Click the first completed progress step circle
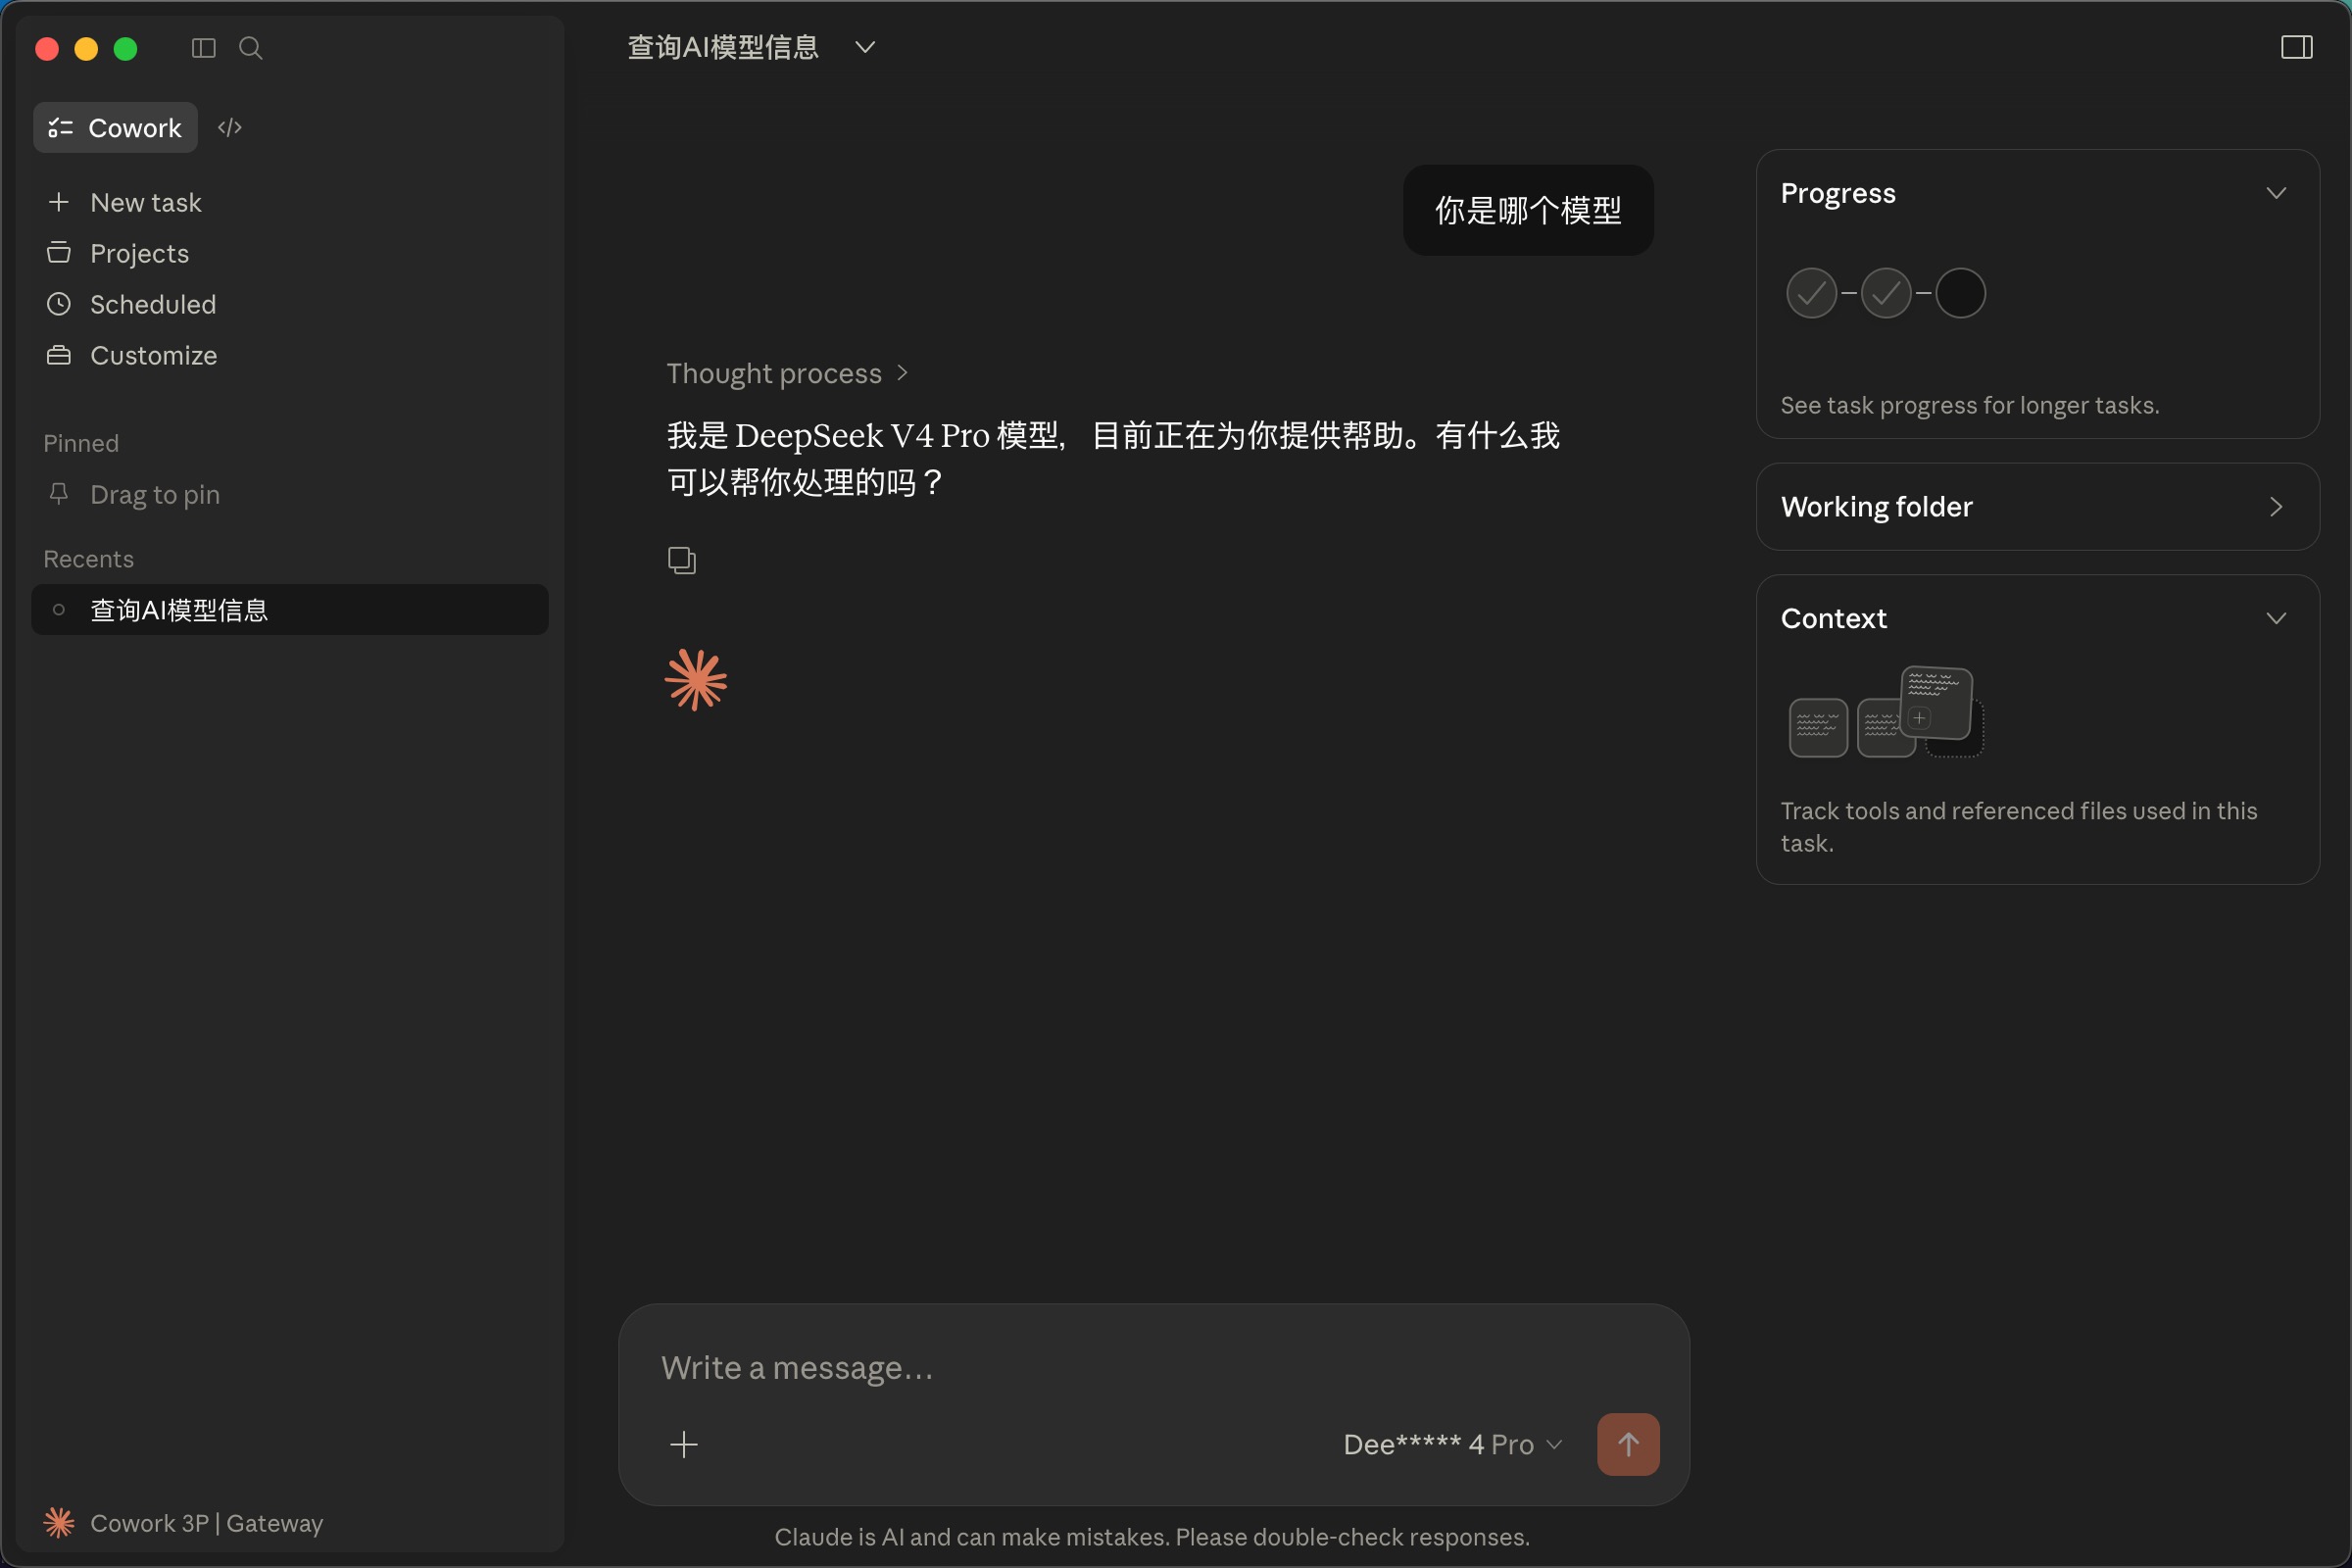Image resolution: width=2352 pixels, height=1568 pixels. point(1811,293)
